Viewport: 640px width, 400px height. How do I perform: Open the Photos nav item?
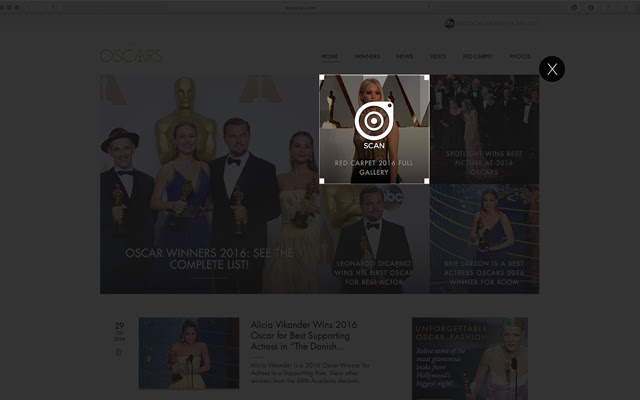click(520, 56)
